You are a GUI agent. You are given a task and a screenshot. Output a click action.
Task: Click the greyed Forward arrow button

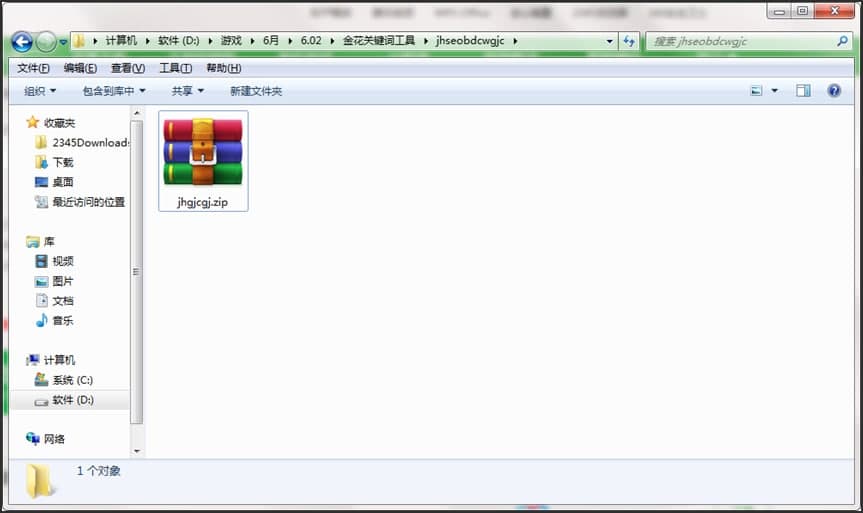46,42
